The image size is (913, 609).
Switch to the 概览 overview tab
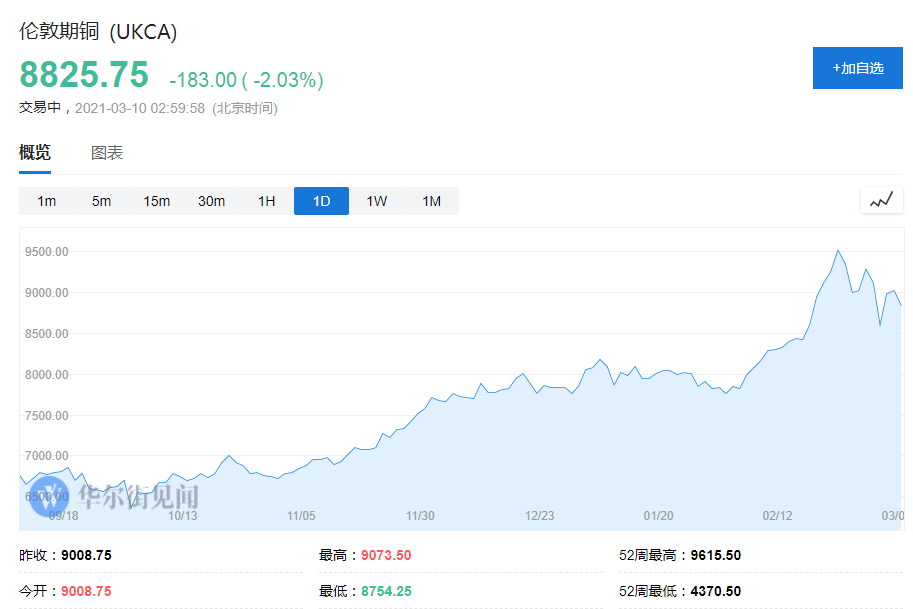click(35, 153)
